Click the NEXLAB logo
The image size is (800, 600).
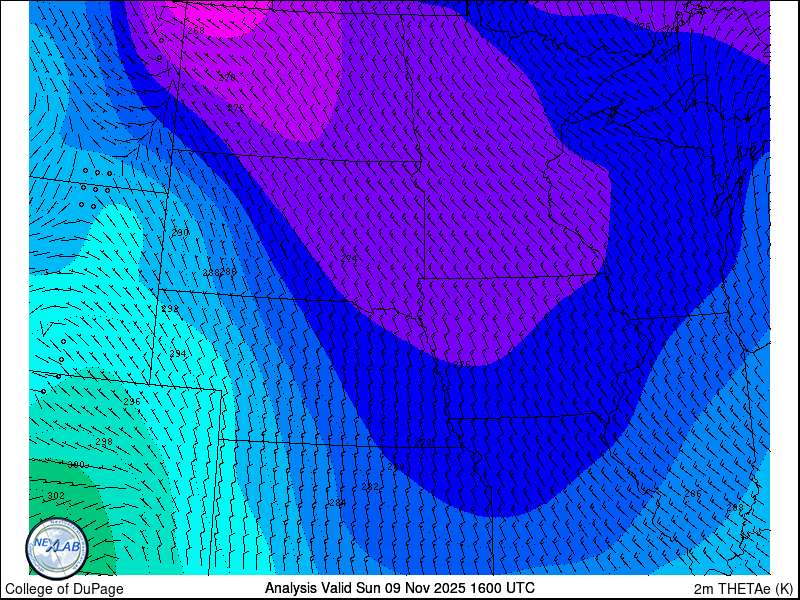tap(57, 548)
